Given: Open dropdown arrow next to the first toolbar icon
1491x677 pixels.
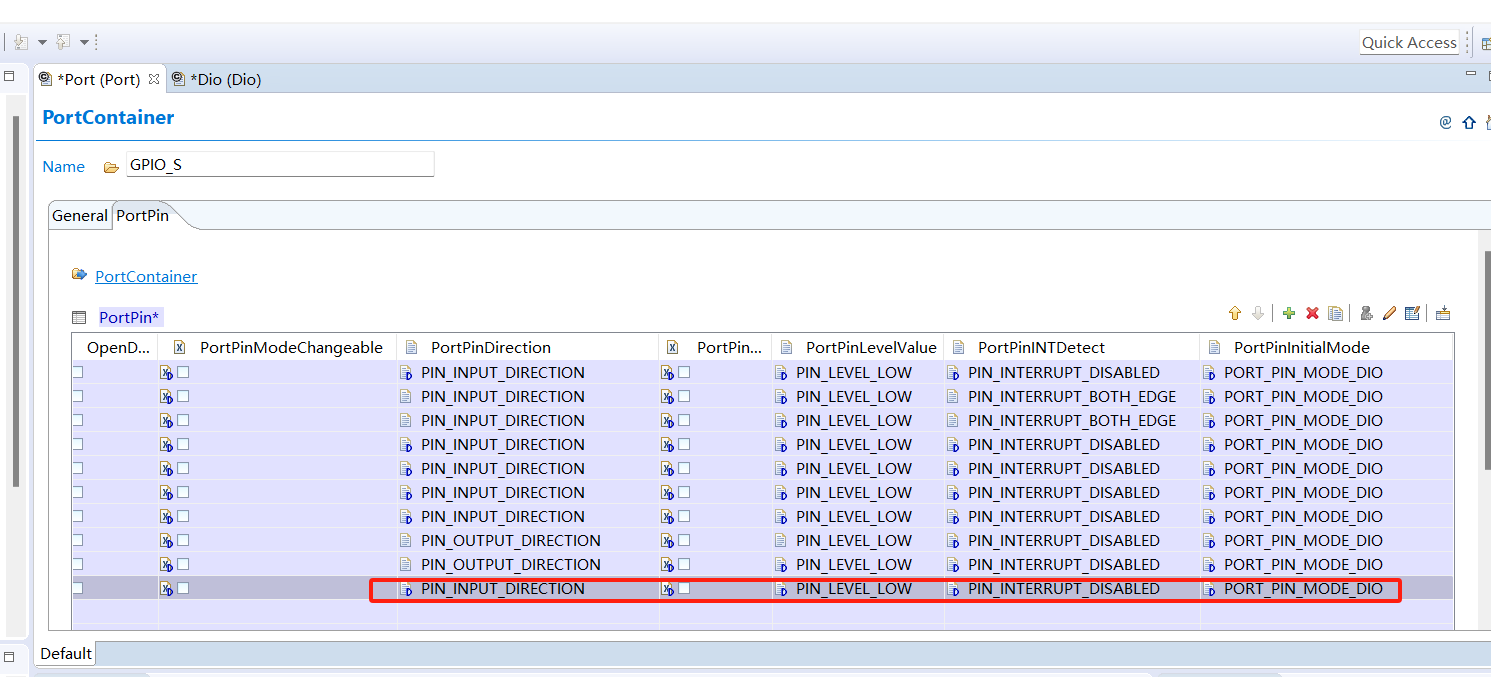Looking at the screenshot, I should [x=42, y=42].
